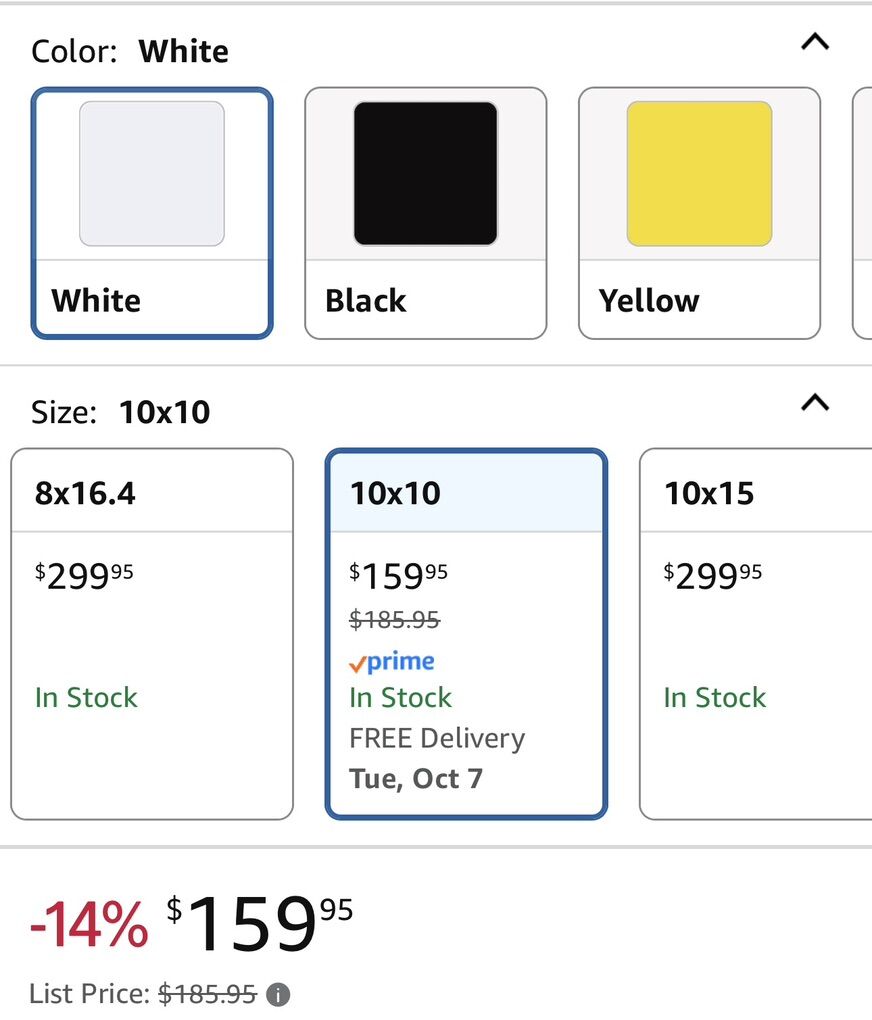This screenshot has height=1020, width=872.
Task: Click the $299.95 price in the 10x15 card
Action: [x=713, y=575]
